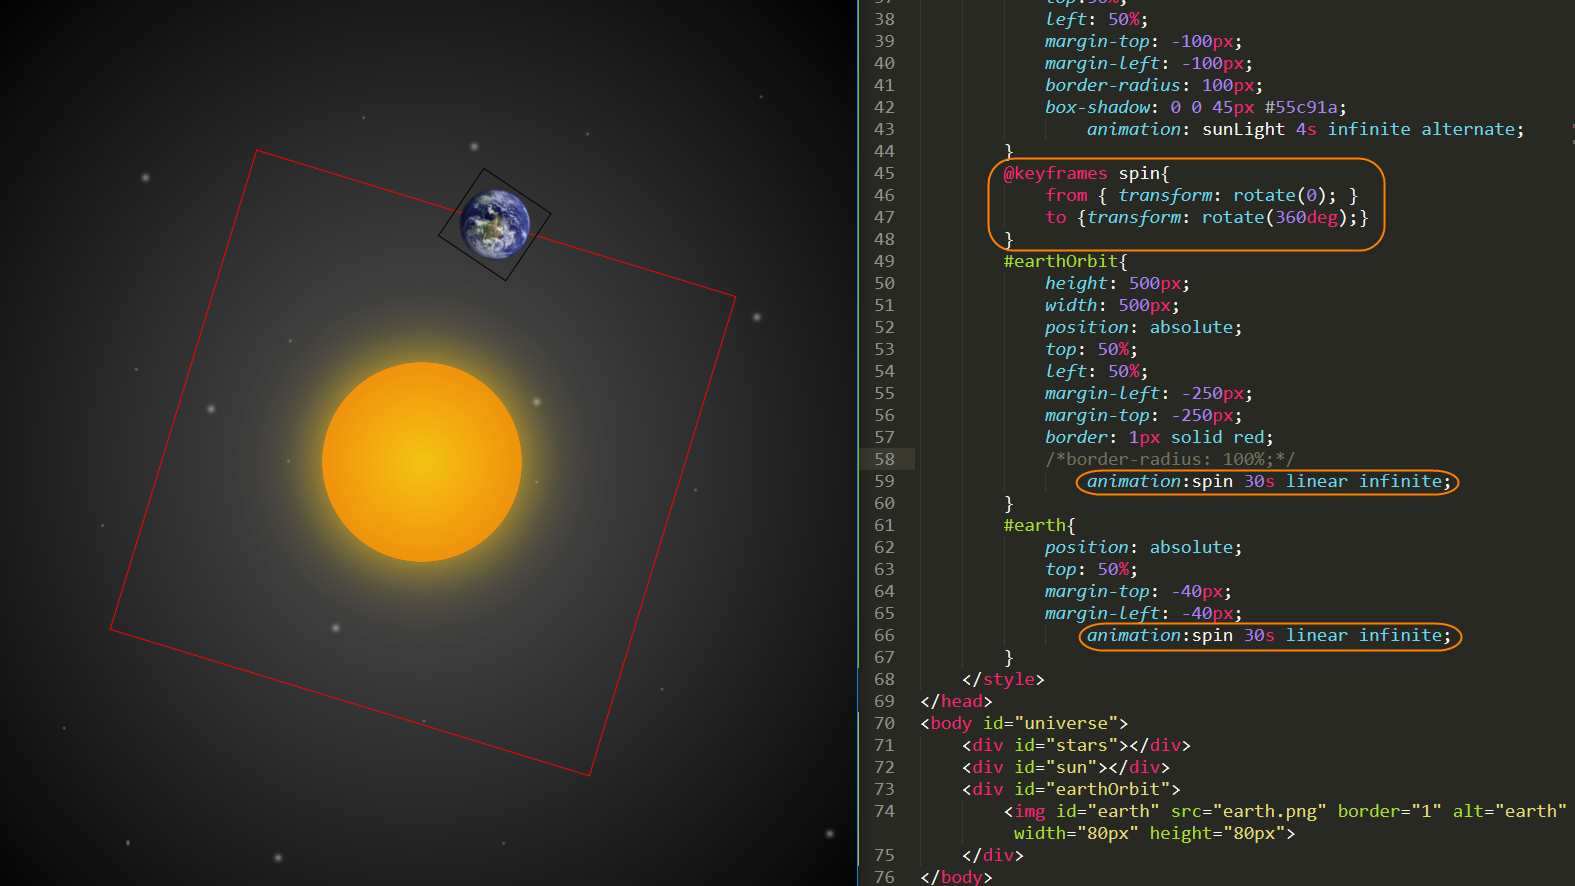This screenshot has height=886, width=1575.
Task: Click the #55c91a color value
Action: [x=1300, y=107]
